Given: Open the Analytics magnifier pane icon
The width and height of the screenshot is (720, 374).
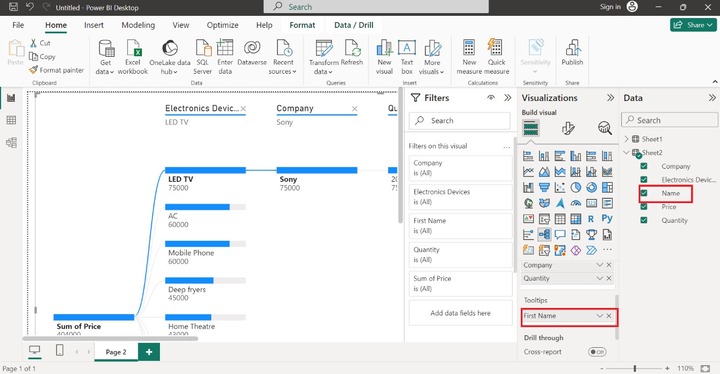Looking at the screenshot, I should (605, 128).
